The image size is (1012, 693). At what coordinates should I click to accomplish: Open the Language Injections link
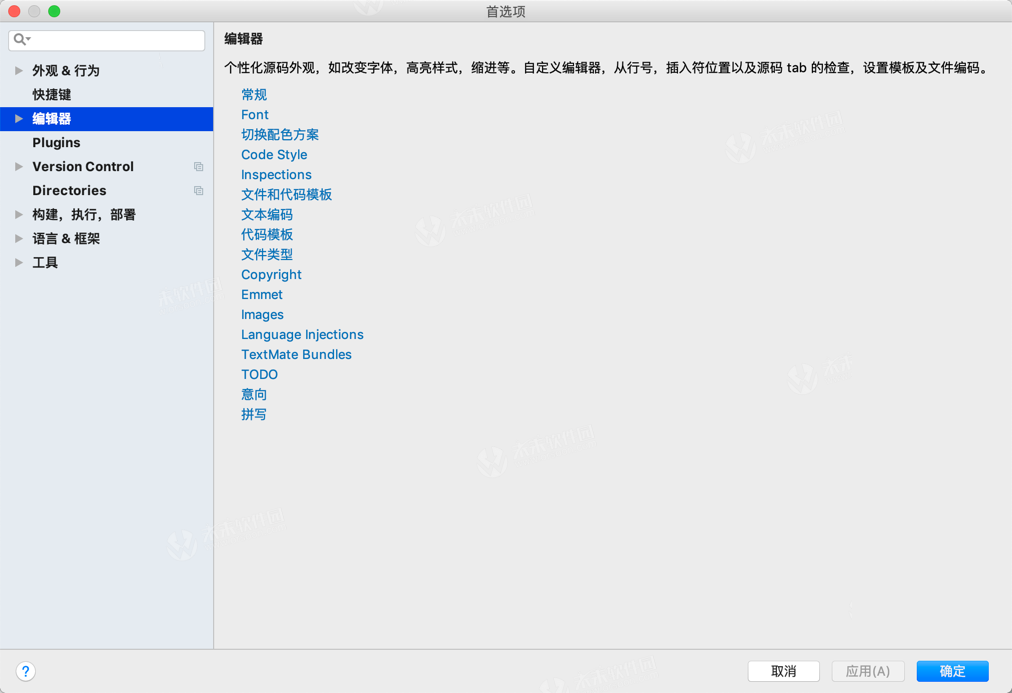pos(302,335)
